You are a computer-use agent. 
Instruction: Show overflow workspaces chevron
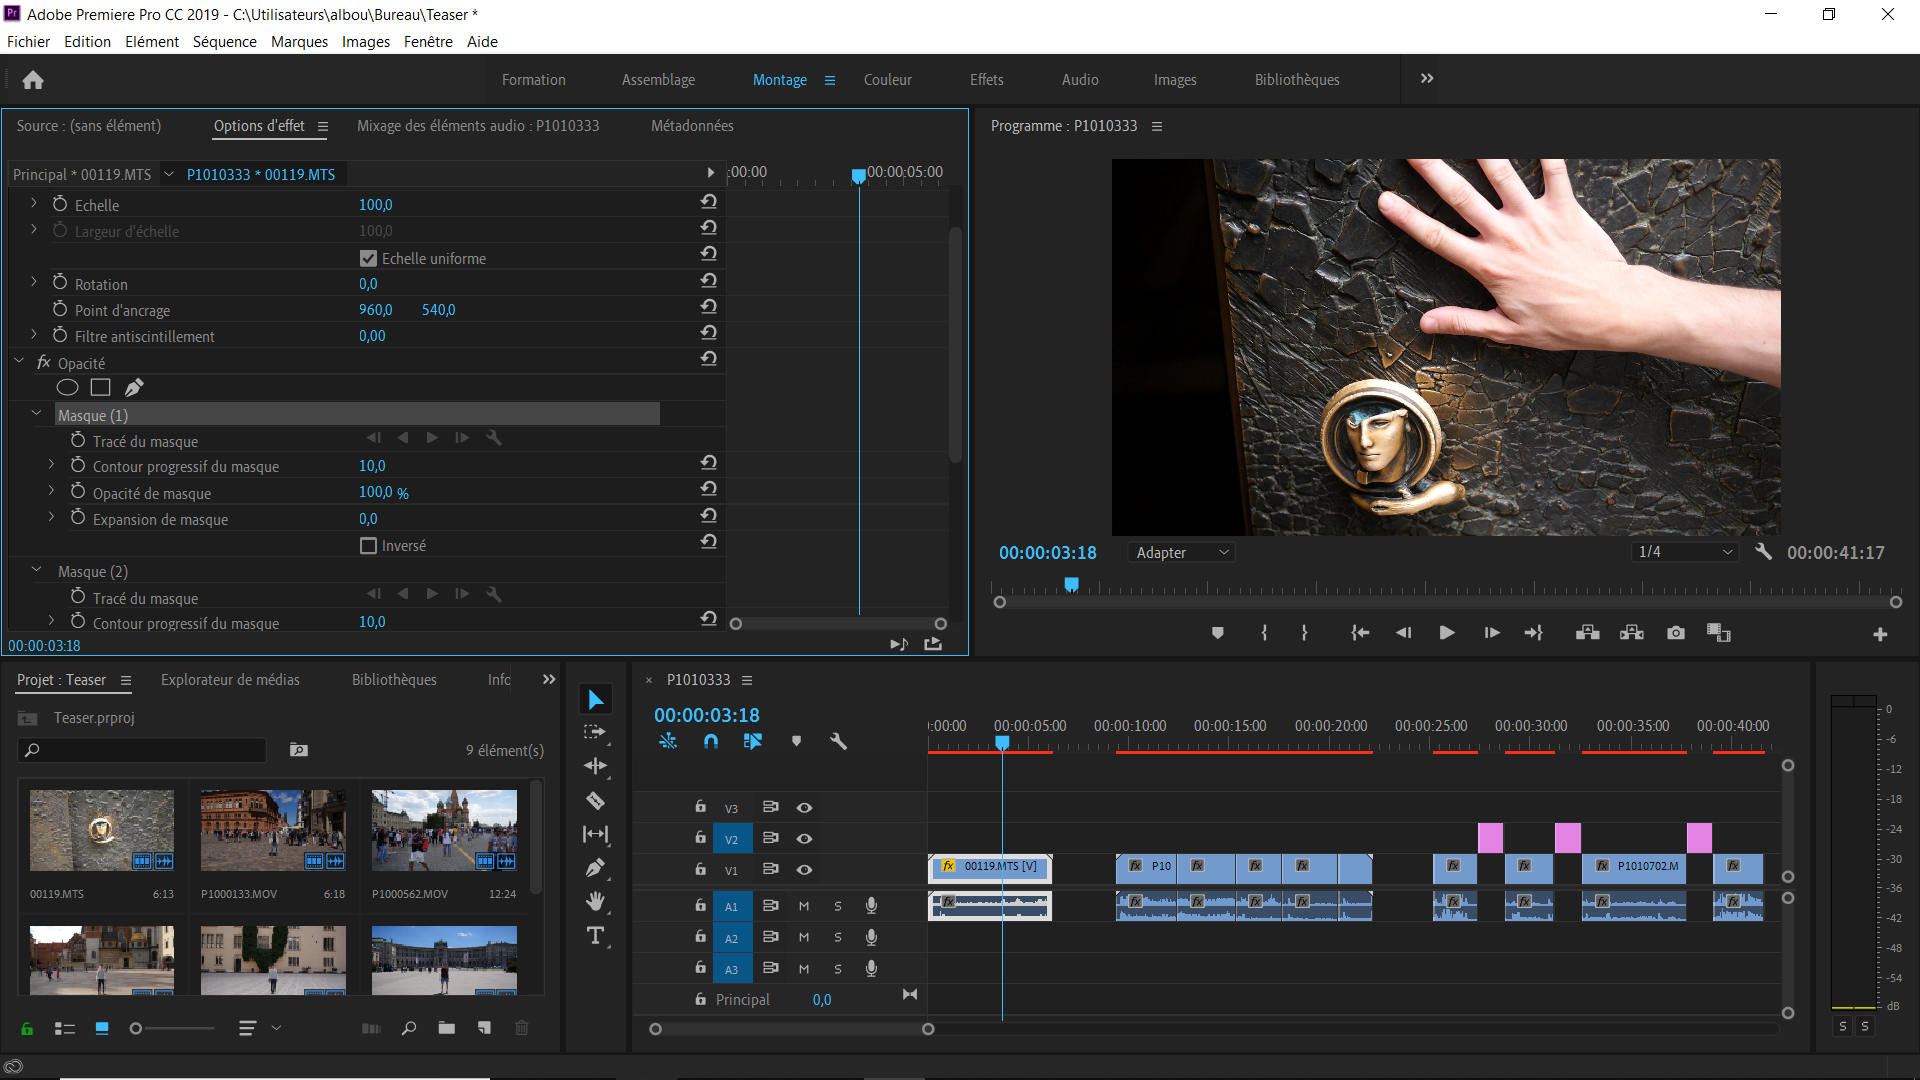point(1427,79)
